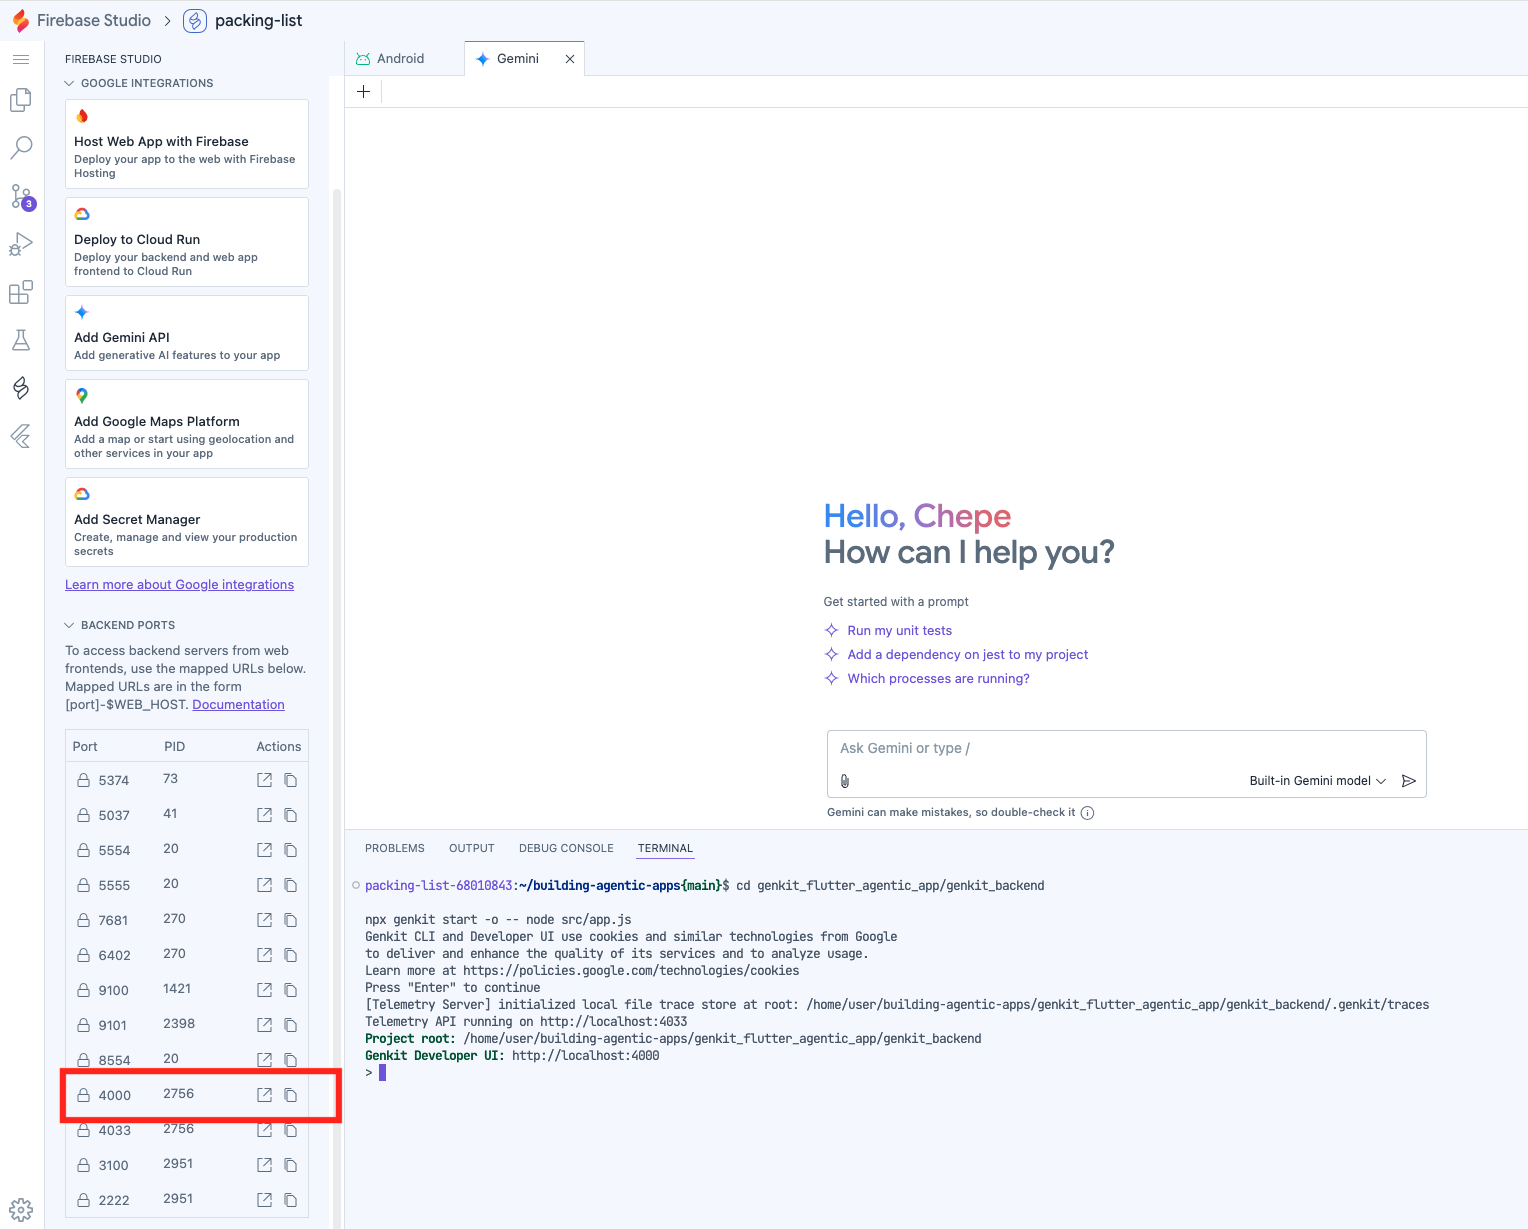Open the Flutter sidebar icon
This screenshot has width=1528, height=1229.
(x=21, y=436)
